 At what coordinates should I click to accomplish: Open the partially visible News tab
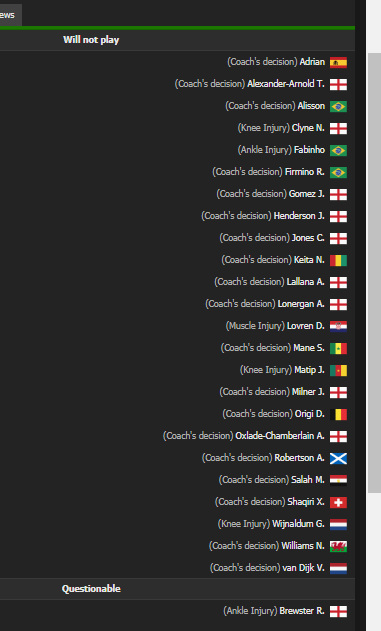click(x=10, y=15)
